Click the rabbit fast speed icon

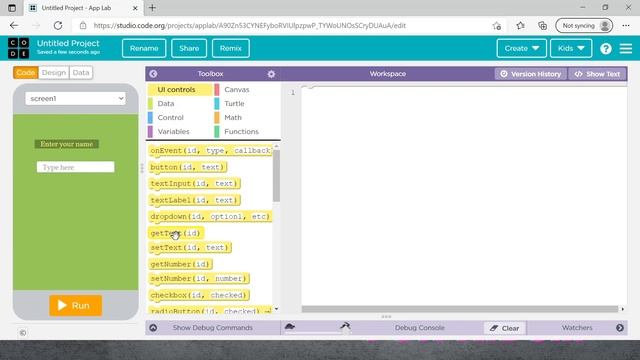pos(345,325)
